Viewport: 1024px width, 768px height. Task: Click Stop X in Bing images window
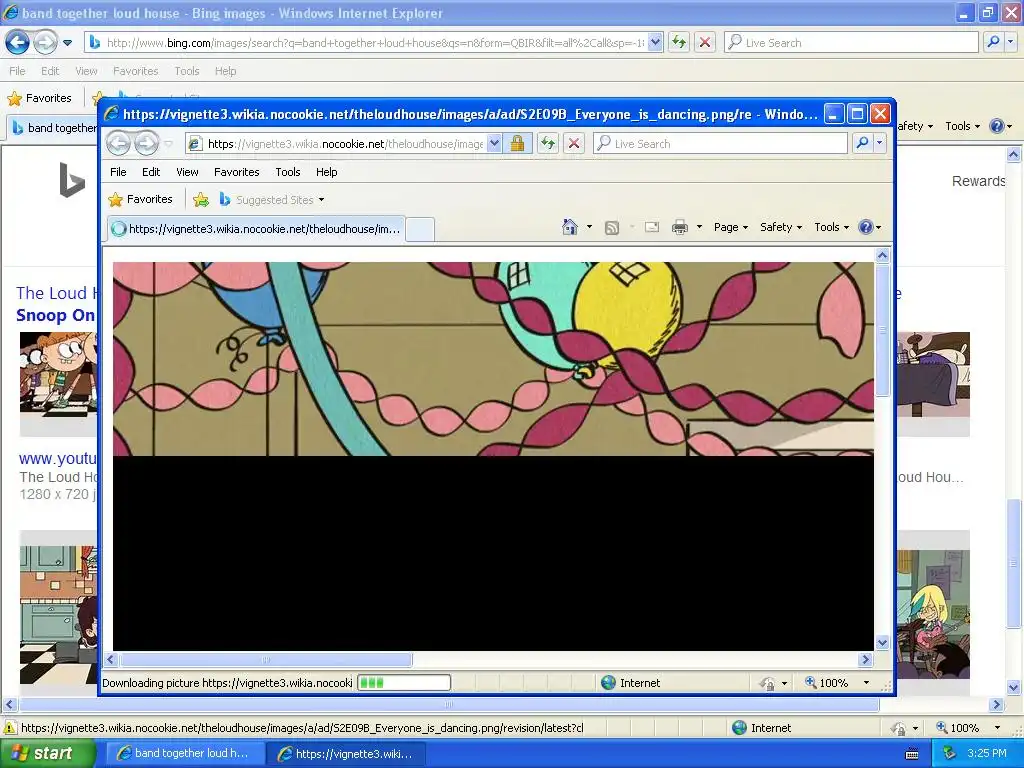tap(705, 42)
